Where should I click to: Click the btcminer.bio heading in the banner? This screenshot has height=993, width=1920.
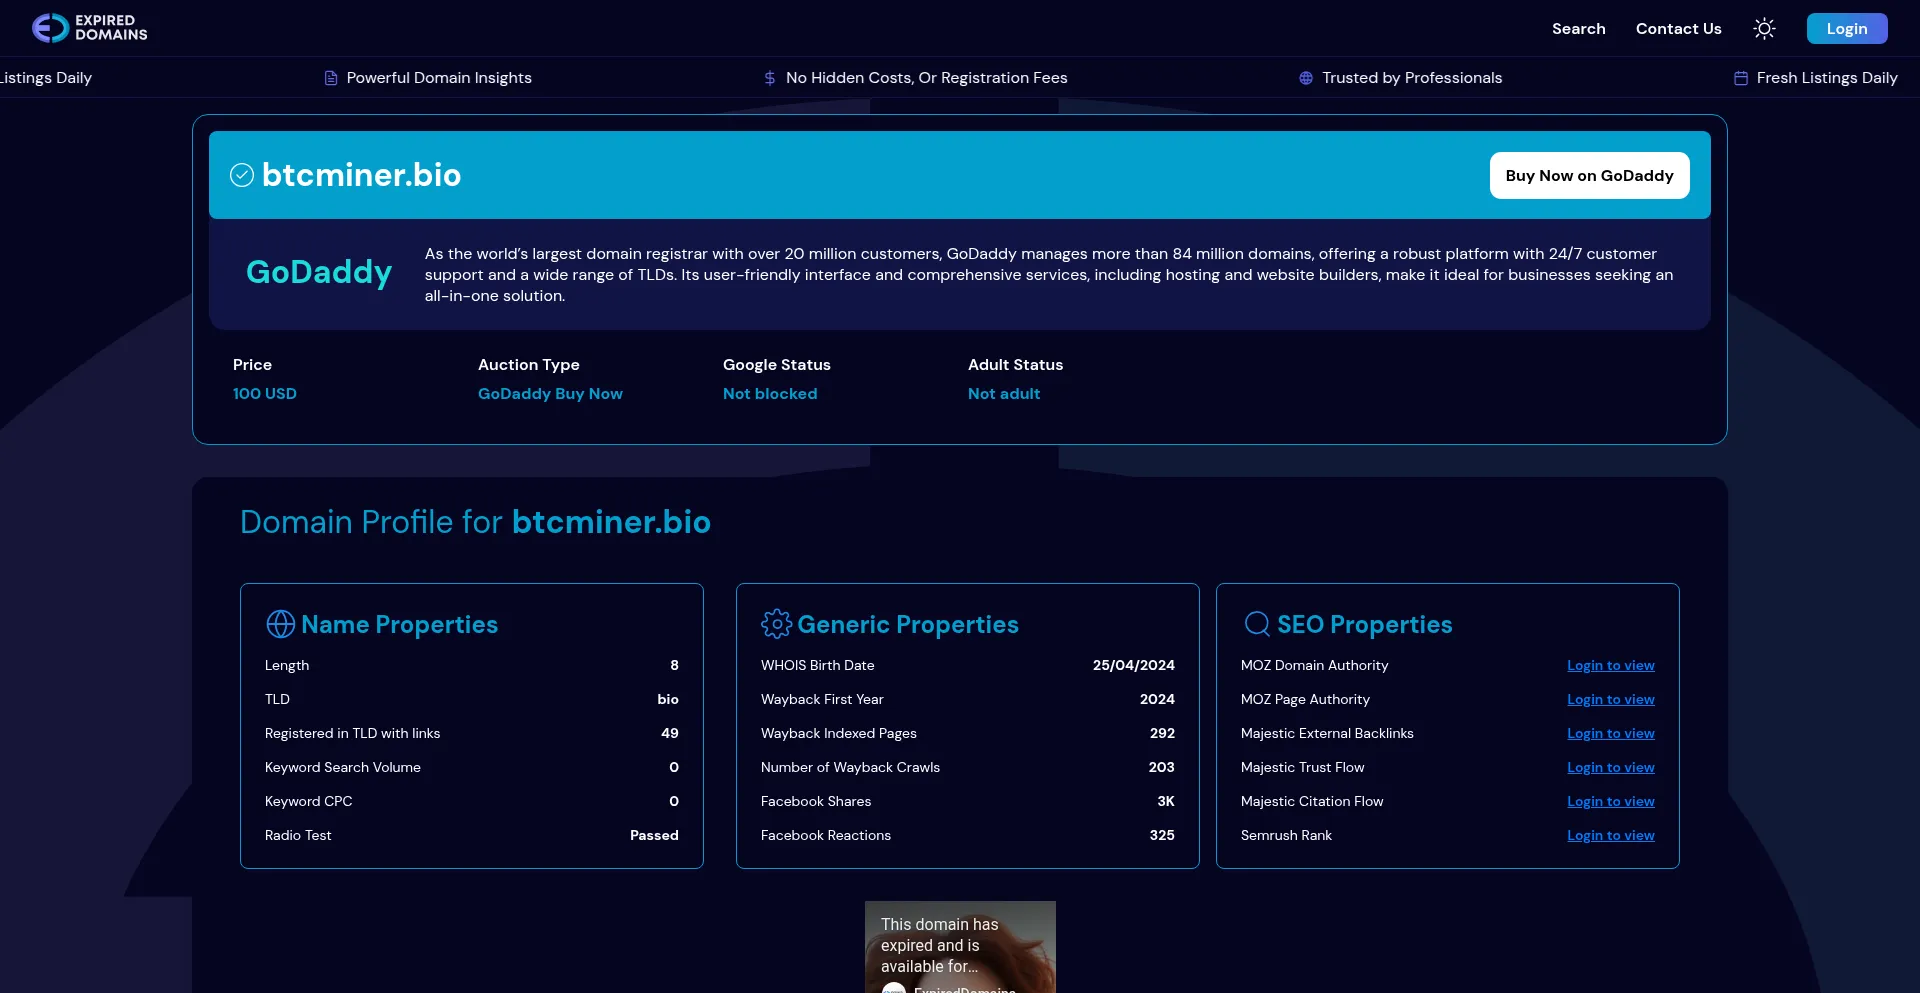click(361, 176)
